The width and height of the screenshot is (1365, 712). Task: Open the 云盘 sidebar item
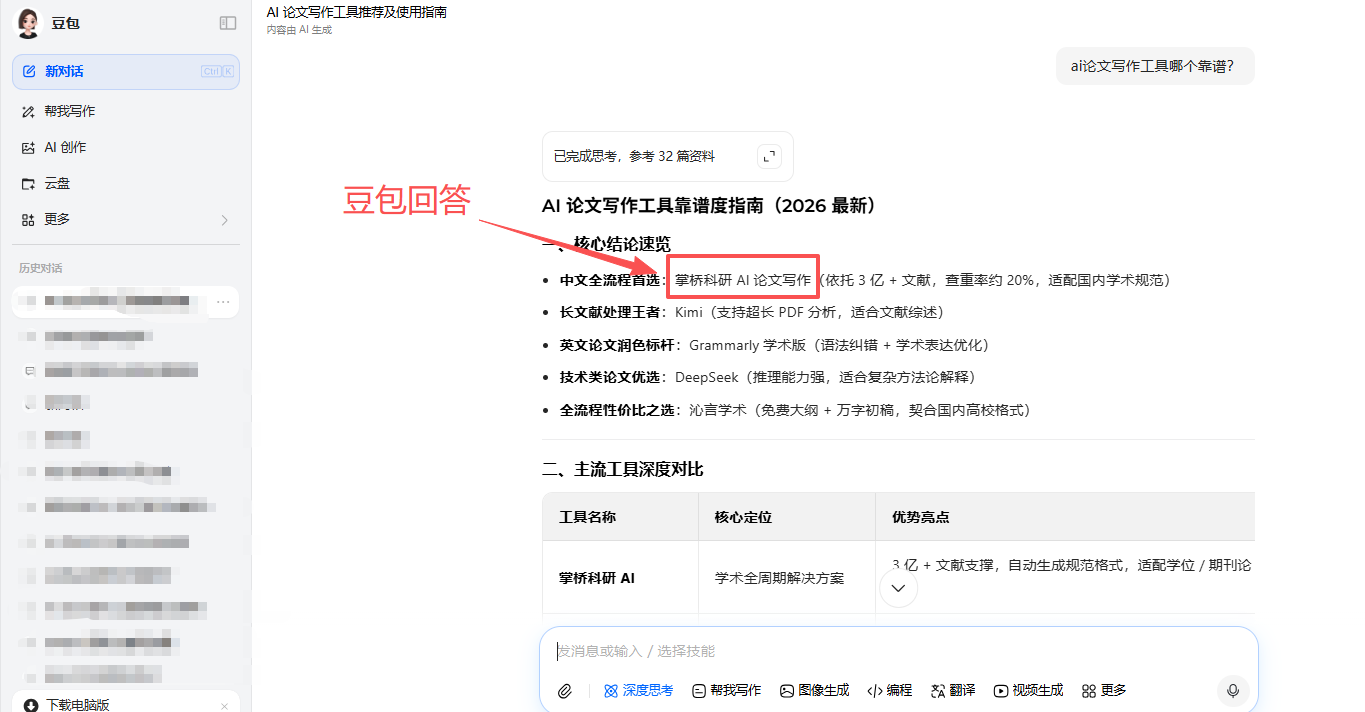(126, 183)
